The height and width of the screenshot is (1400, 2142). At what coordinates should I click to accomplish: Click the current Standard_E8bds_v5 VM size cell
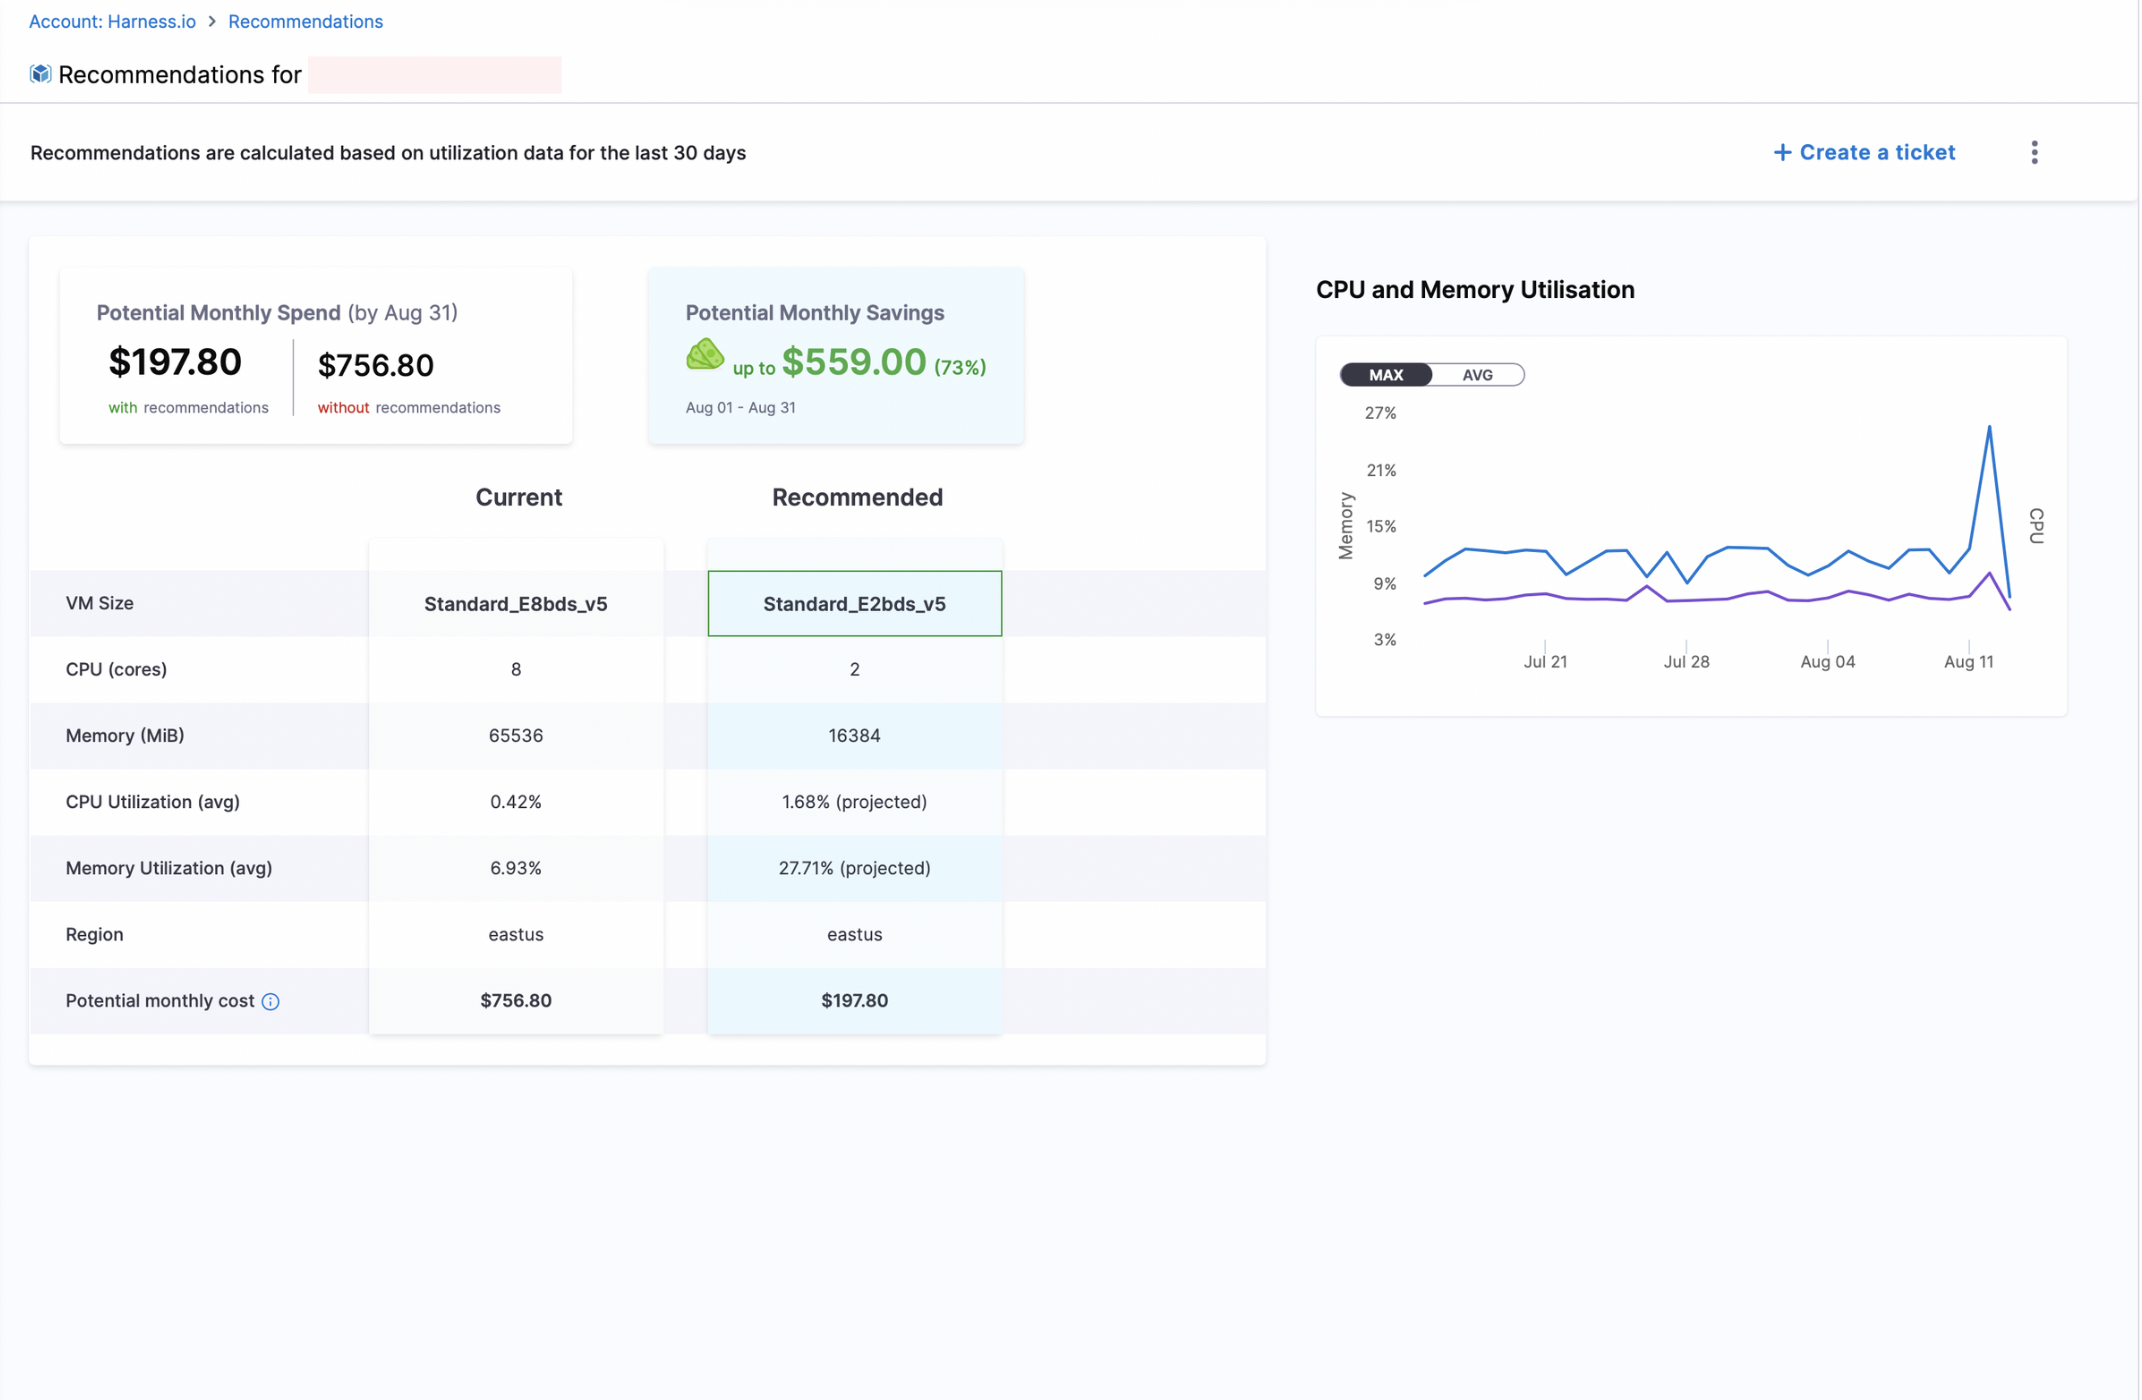[515, 603]
